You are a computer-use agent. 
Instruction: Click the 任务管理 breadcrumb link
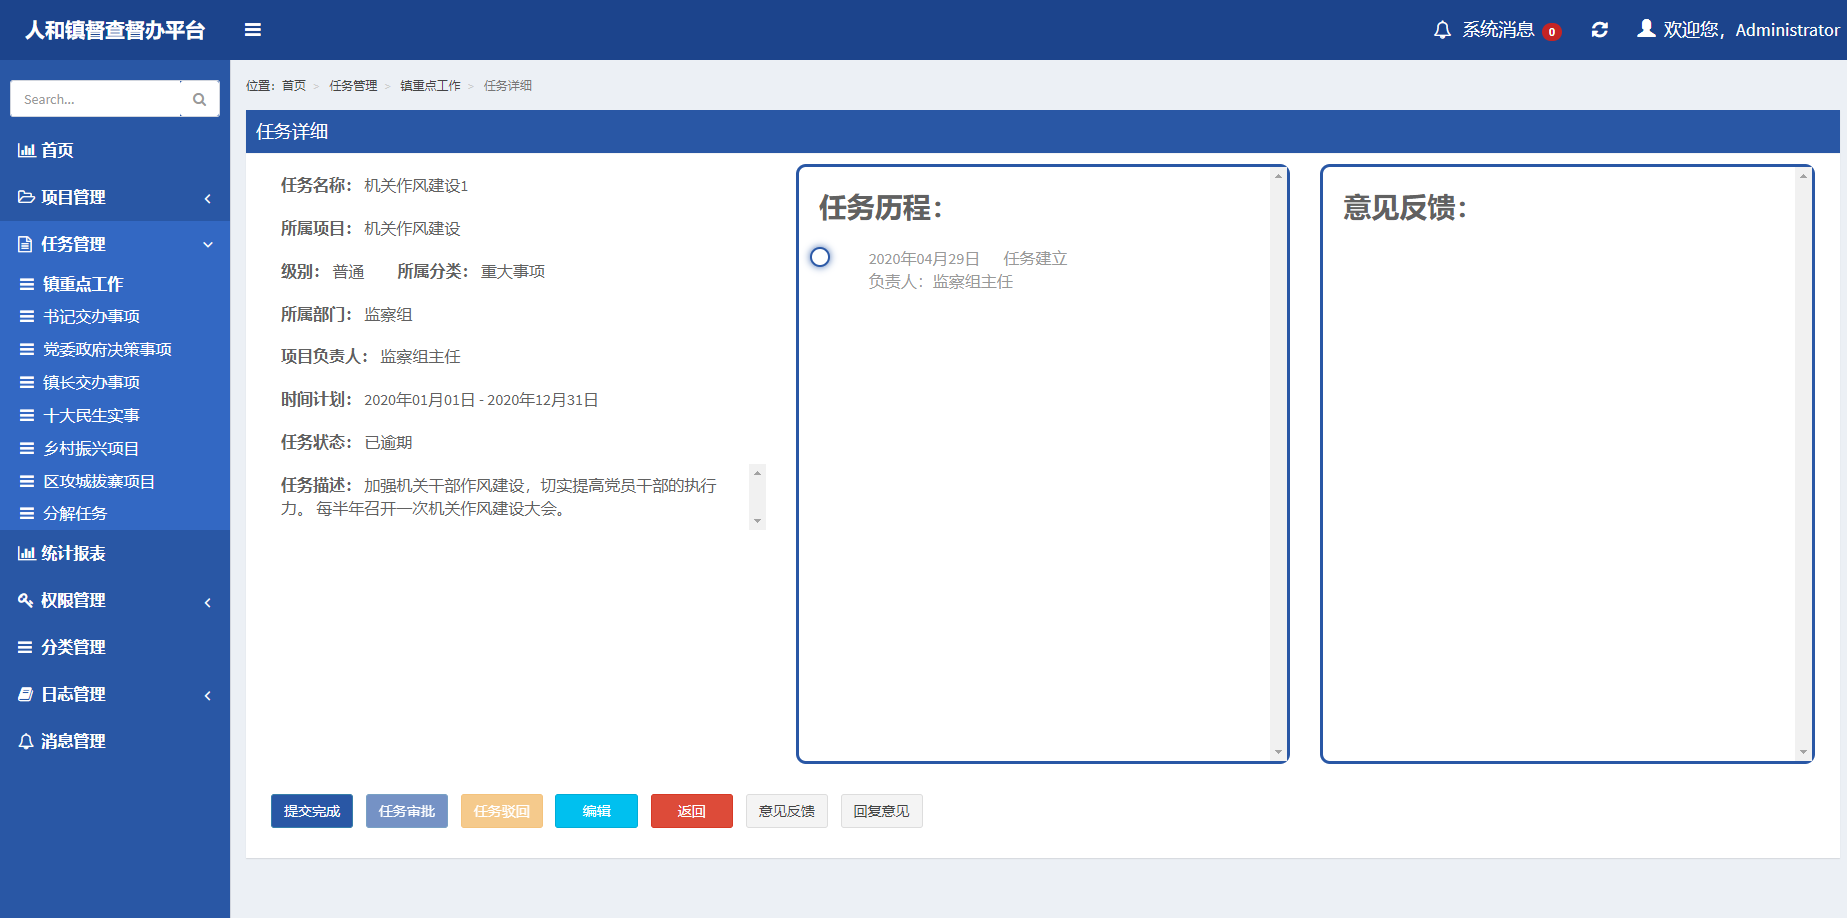tap(353, 86)
